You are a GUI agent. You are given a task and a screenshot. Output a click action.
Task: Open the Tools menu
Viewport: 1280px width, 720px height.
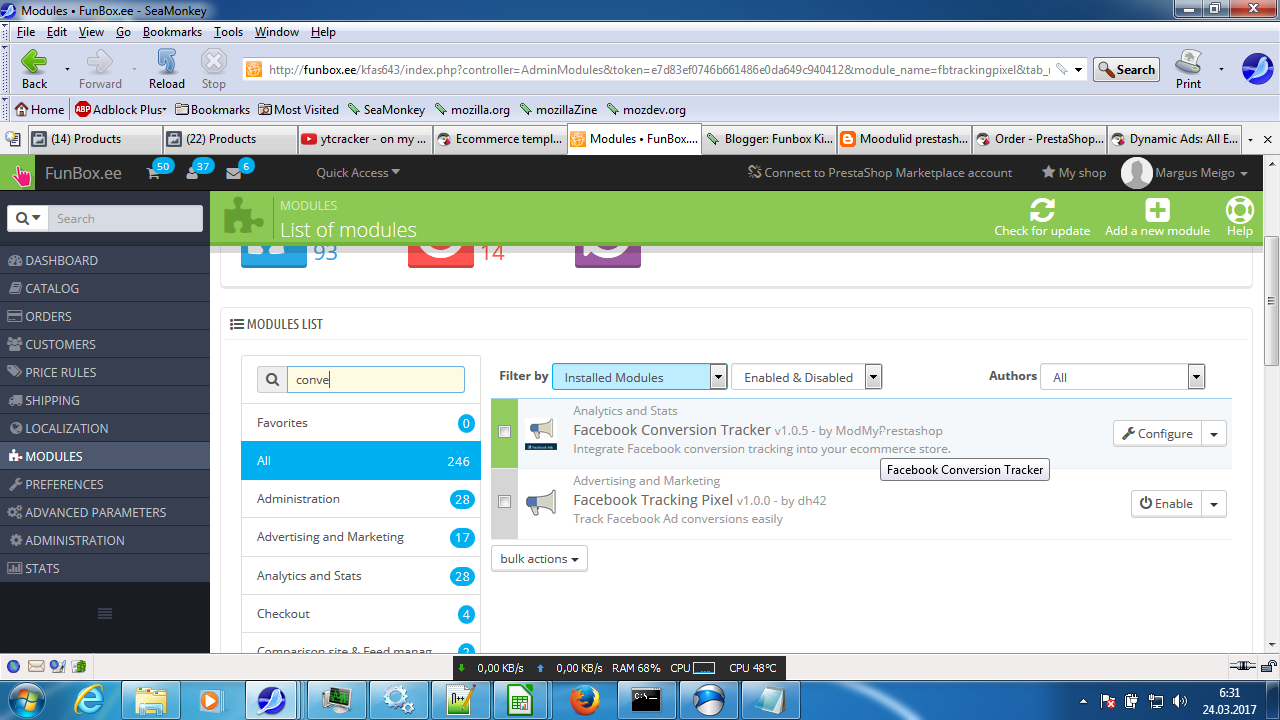[x=228, y=32]
